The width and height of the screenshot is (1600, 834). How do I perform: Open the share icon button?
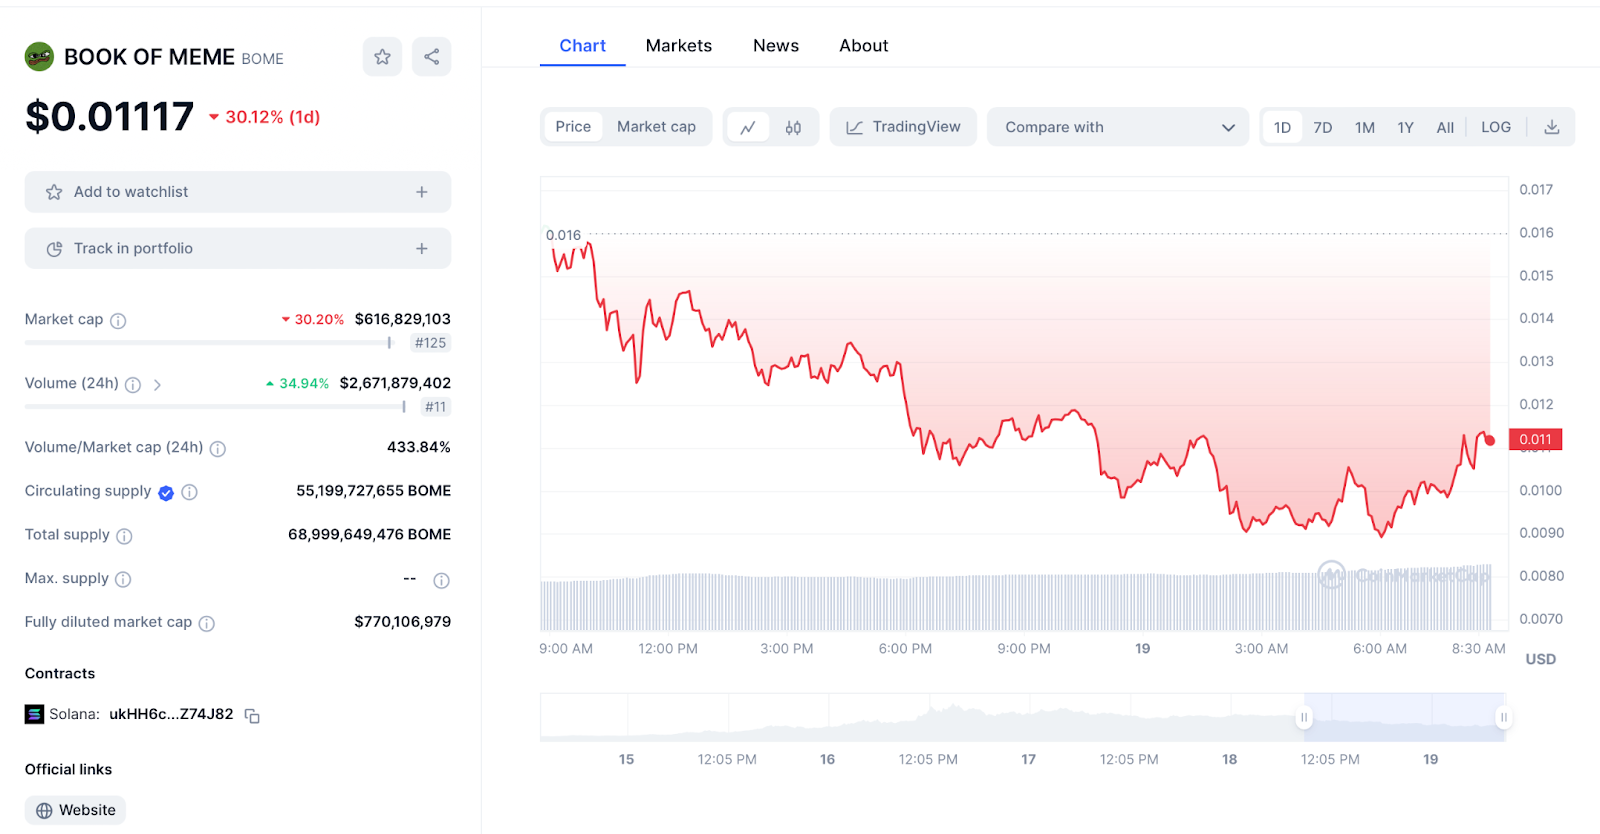(431, 57)
